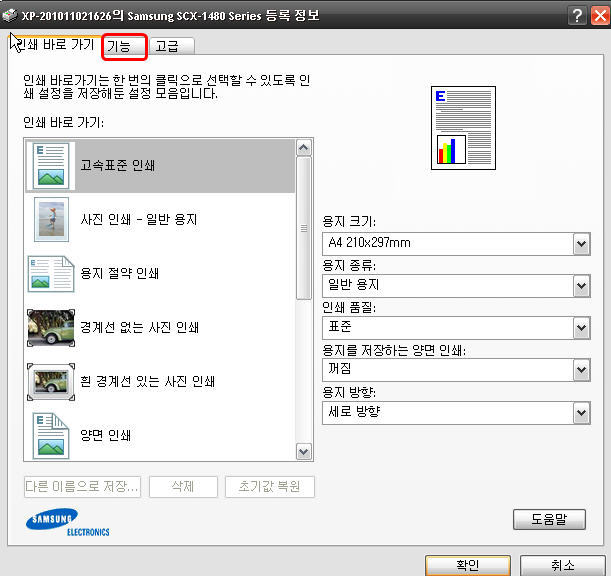Click the 도움말 button
Image resolution: width=611 pixels, height=576 pixels.
point(548,519)
